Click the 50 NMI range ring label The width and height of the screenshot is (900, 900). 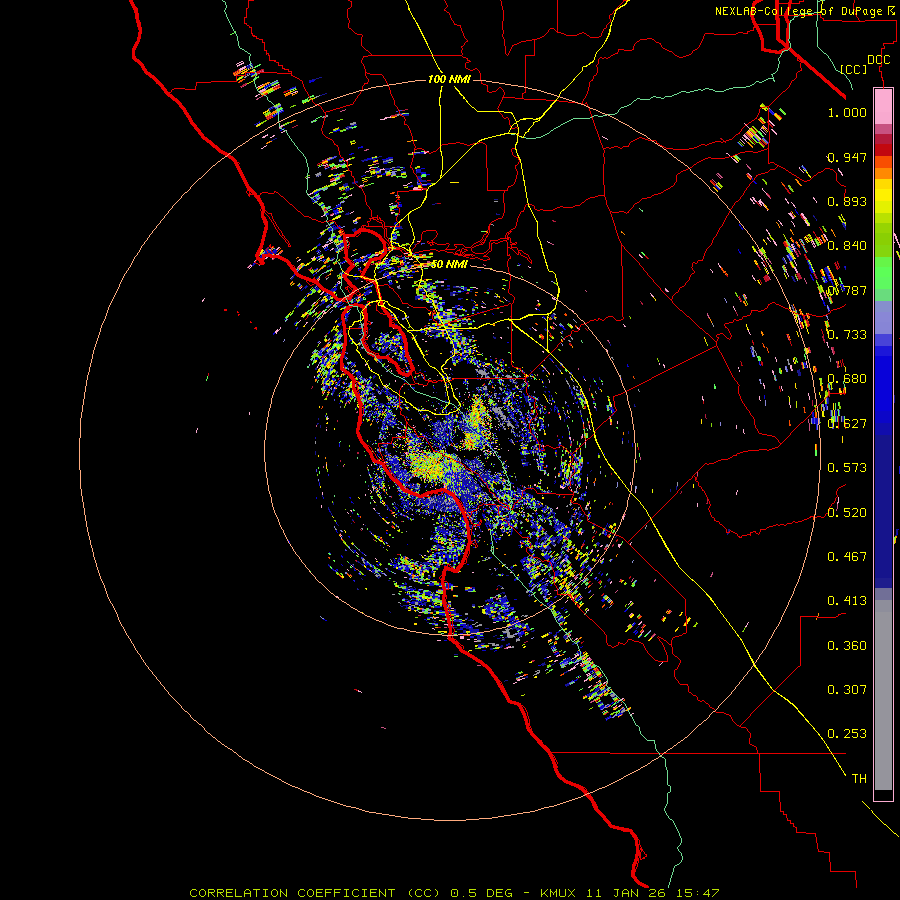pos(449,264)
